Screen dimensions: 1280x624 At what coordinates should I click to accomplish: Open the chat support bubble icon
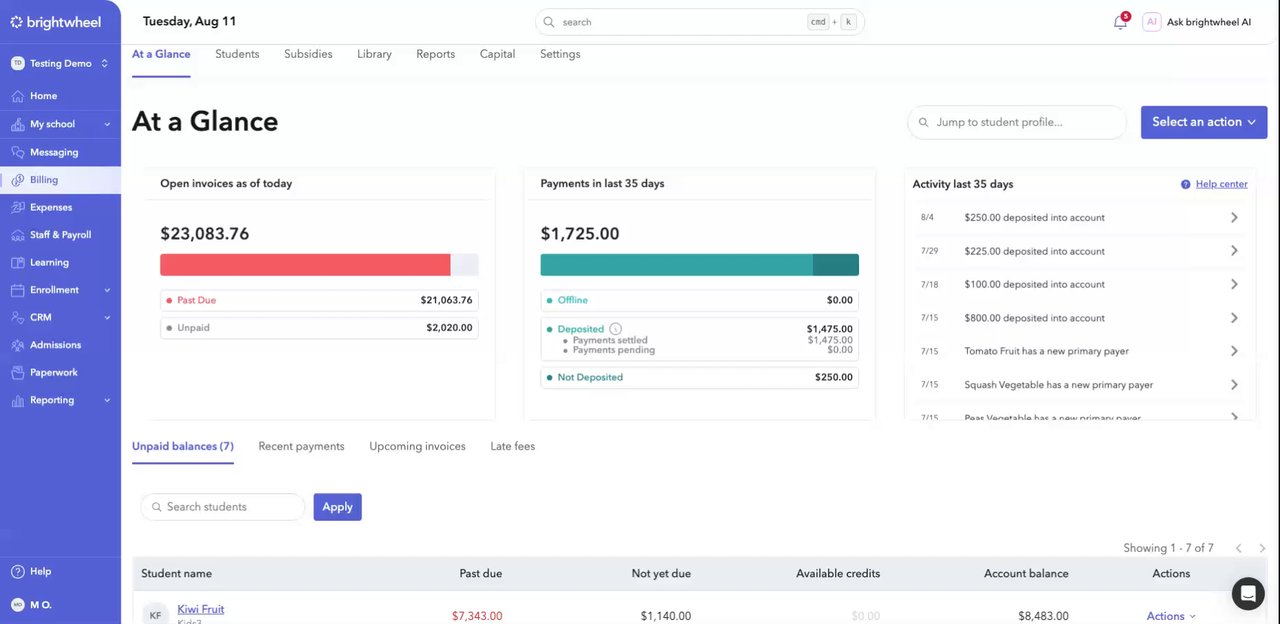(x=1248, y=593)
